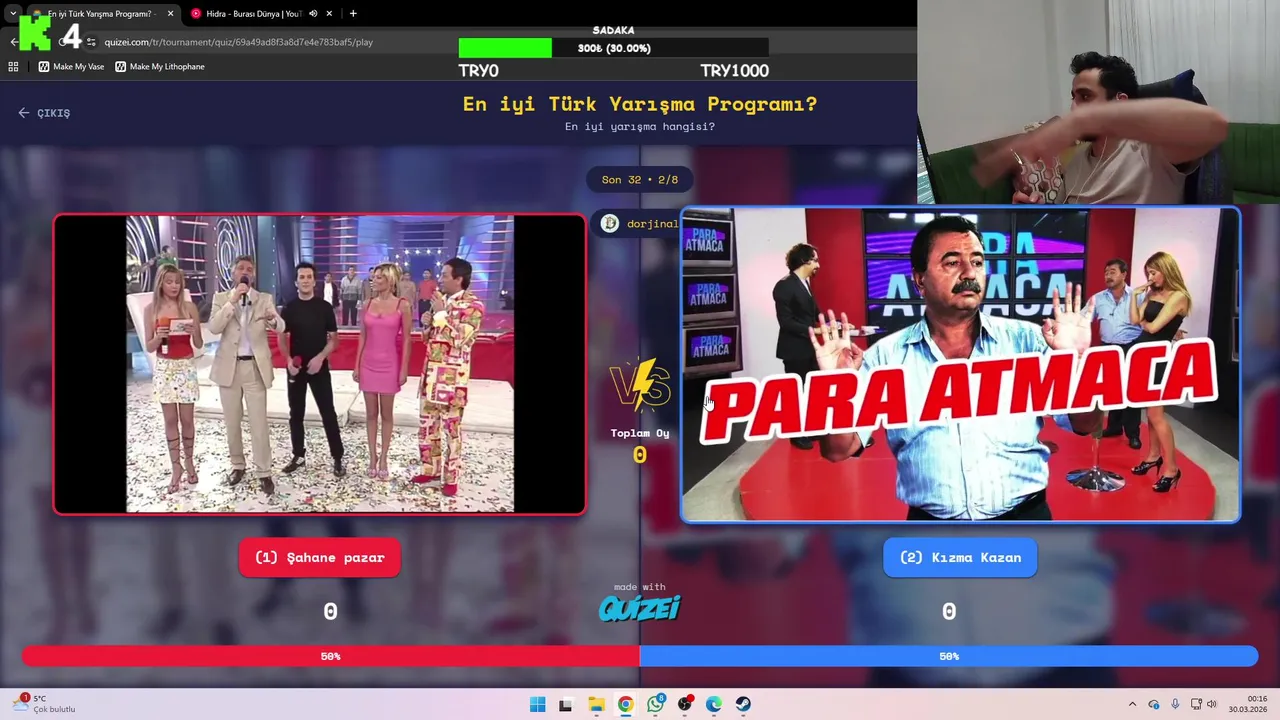Click the Quizei logo
The width and height of the screenshot is (1280, 720).
pos(640,607)
